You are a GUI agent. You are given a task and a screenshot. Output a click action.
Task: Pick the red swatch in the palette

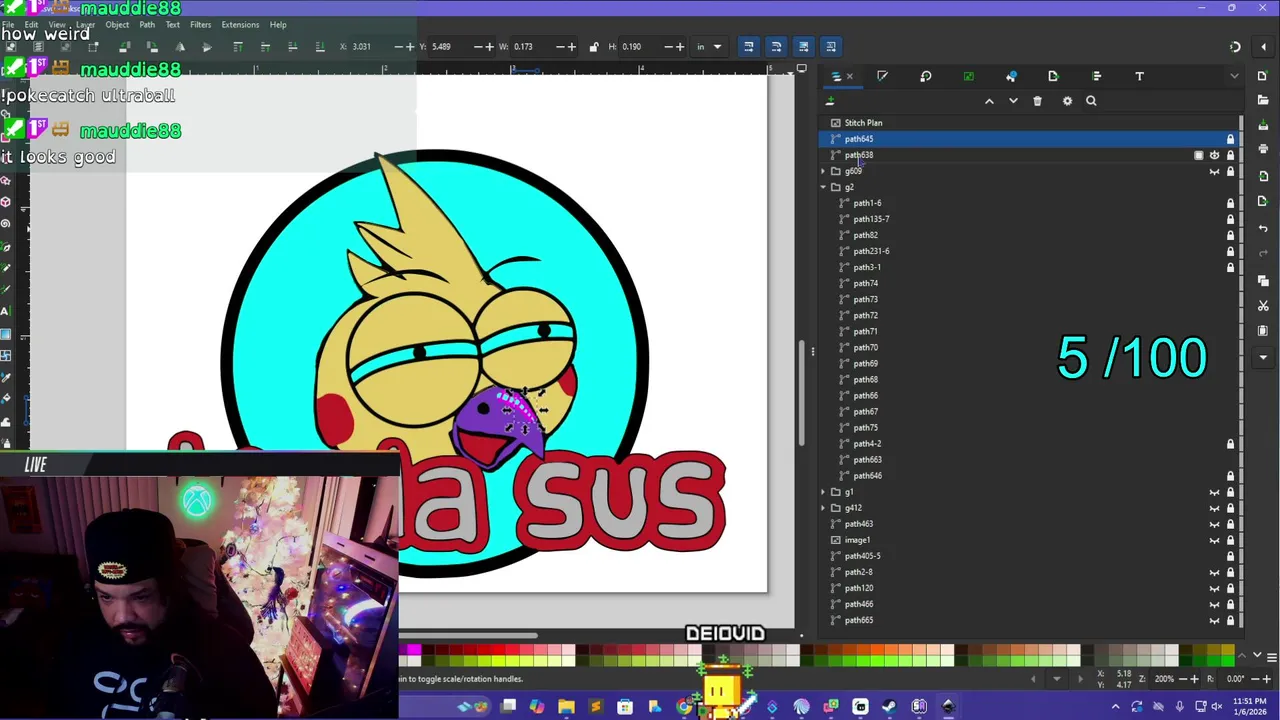(499, 651)
